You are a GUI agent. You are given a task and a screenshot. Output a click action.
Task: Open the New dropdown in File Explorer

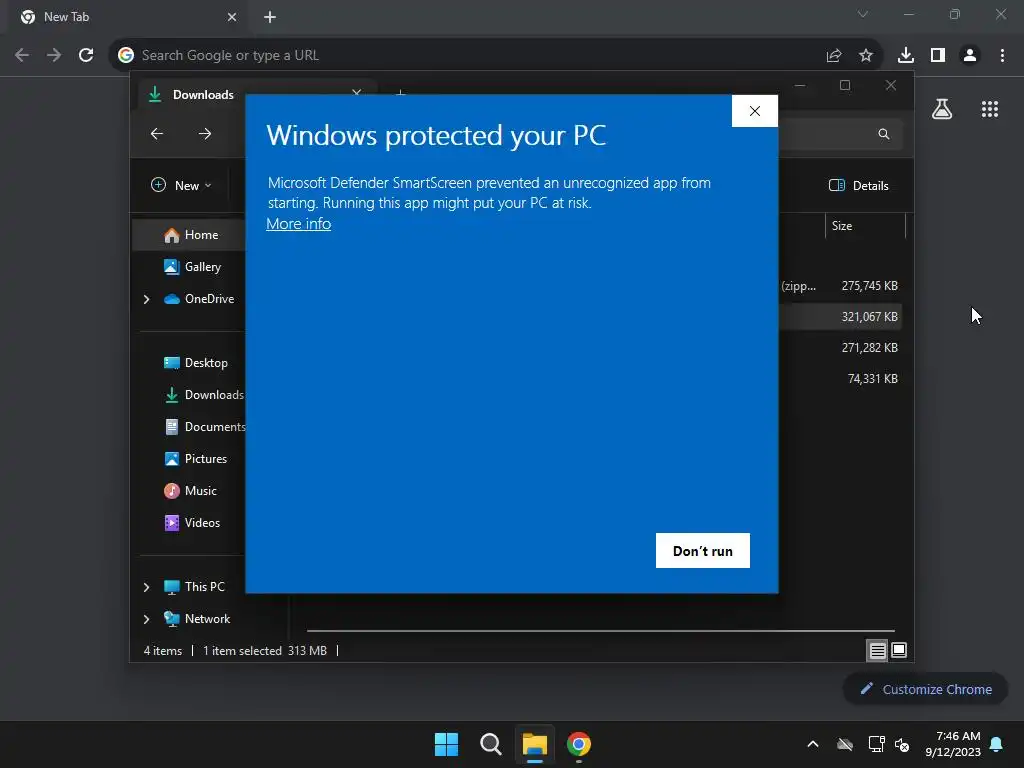point(182,185)
